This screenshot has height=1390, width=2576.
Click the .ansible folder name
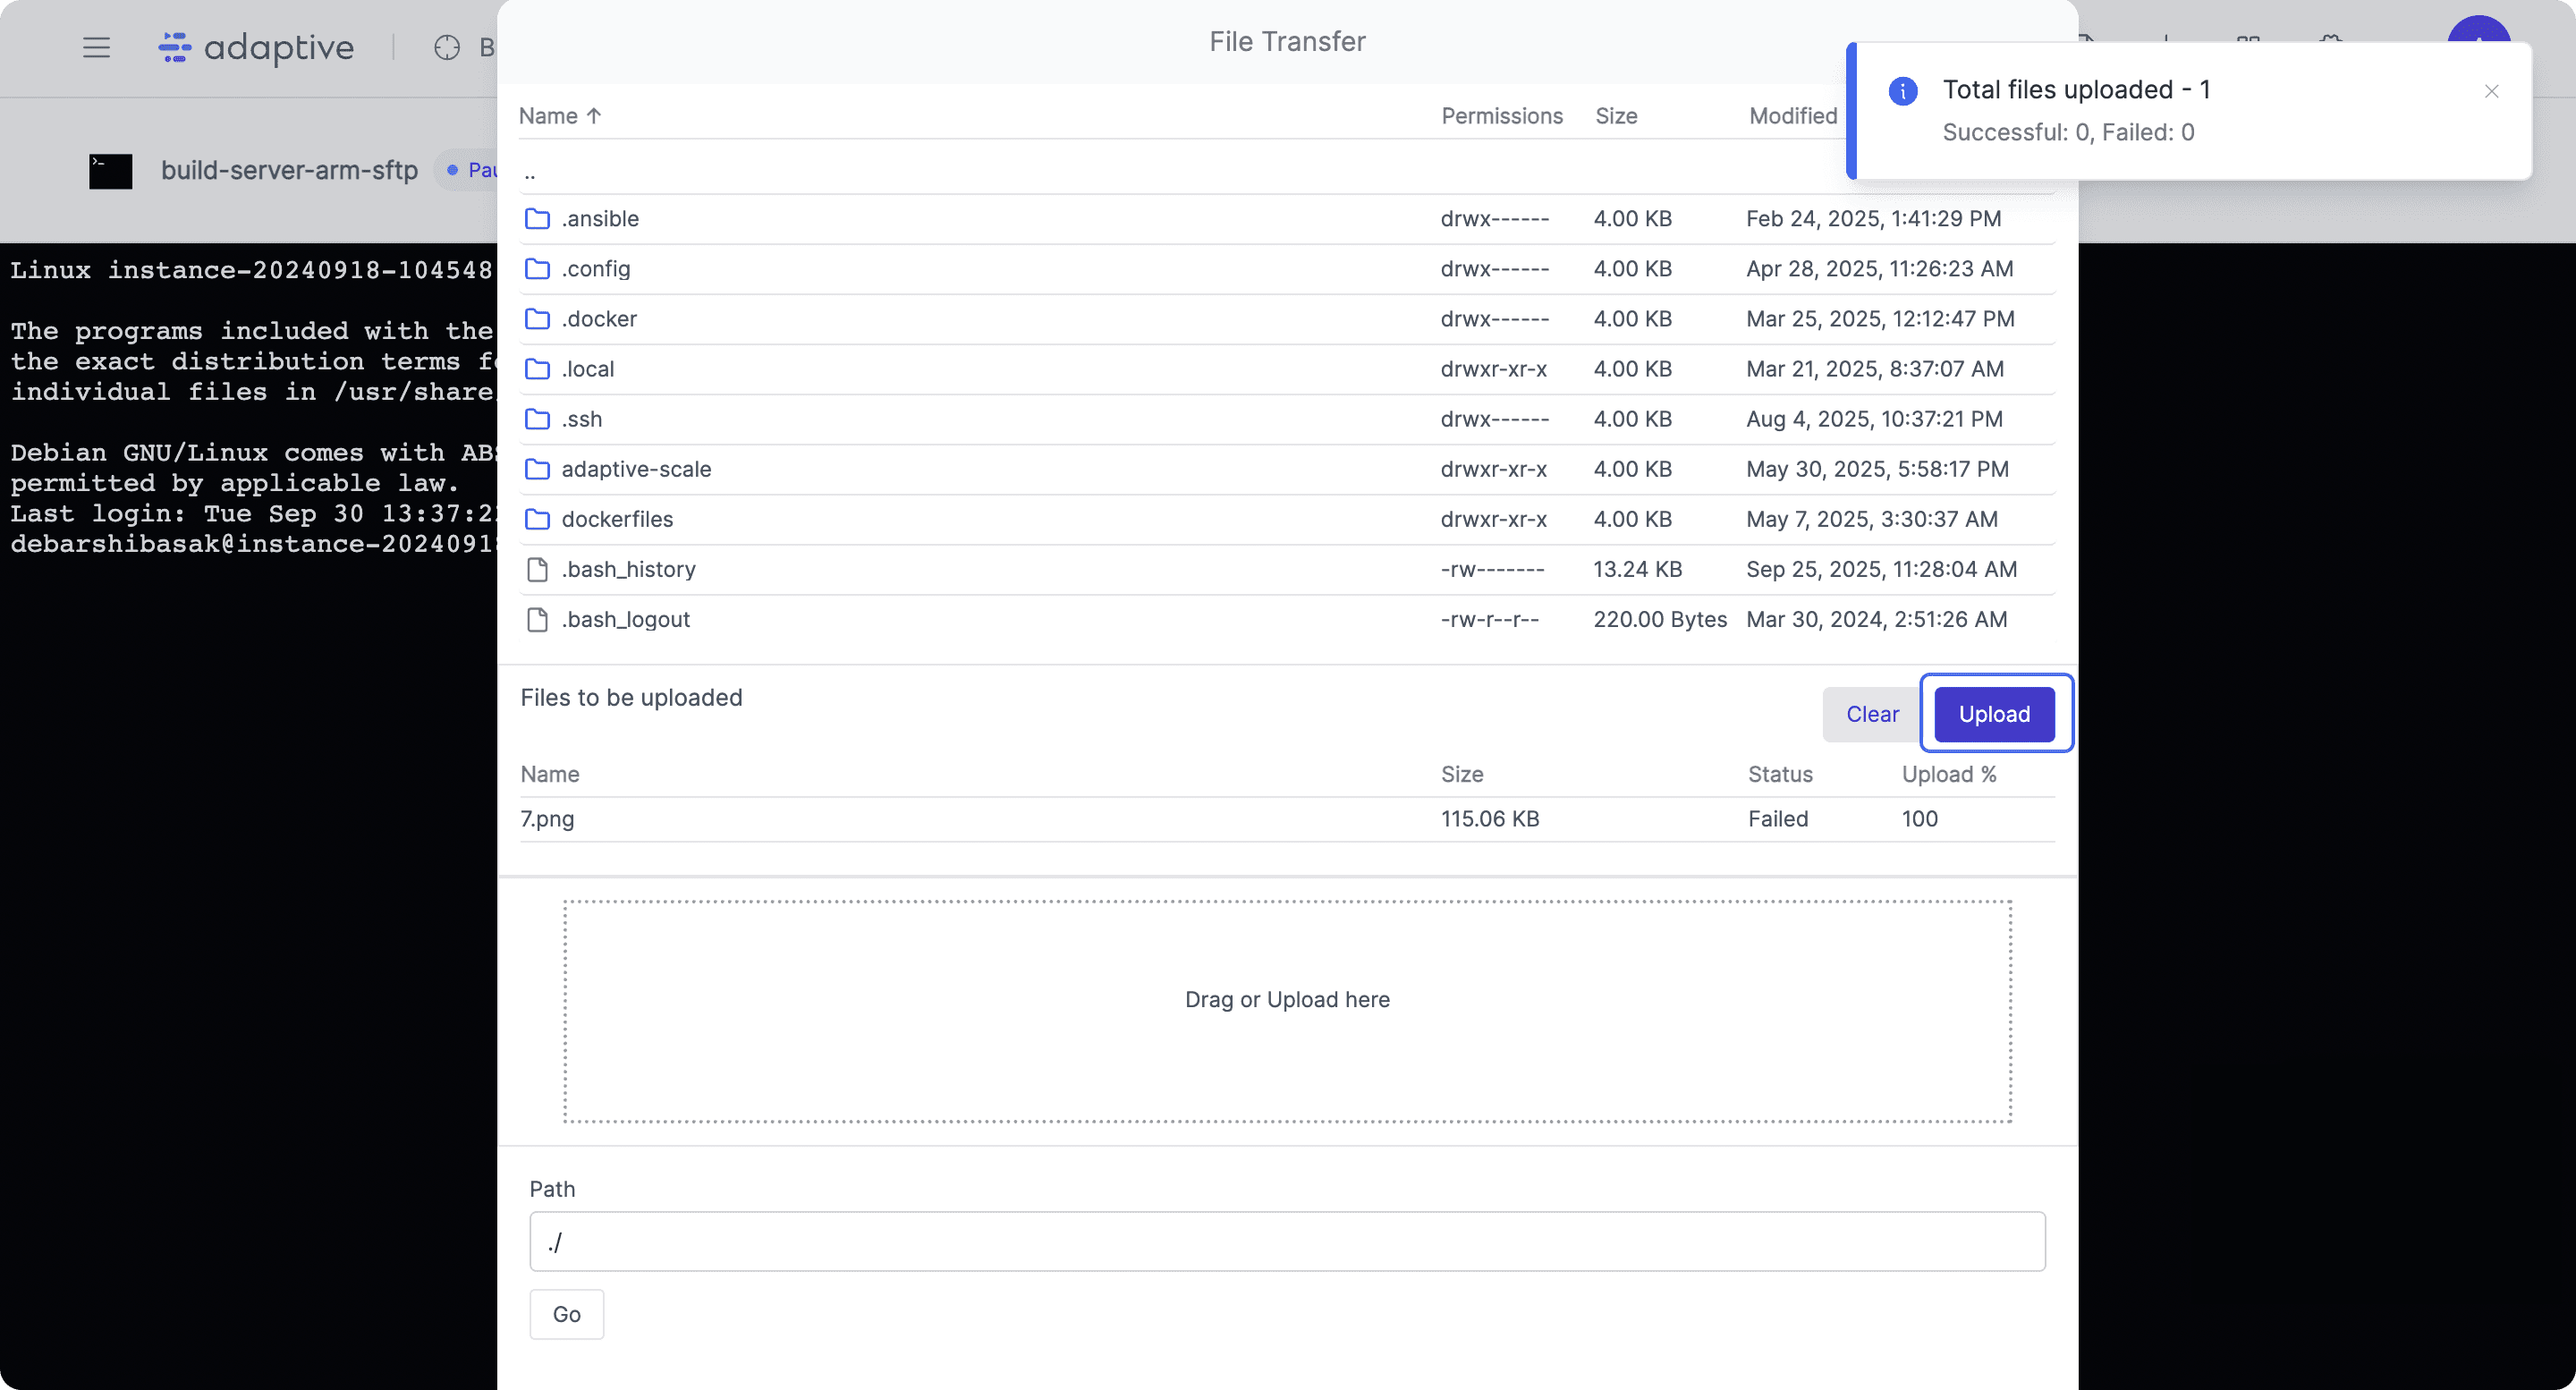tap(600, 219)
